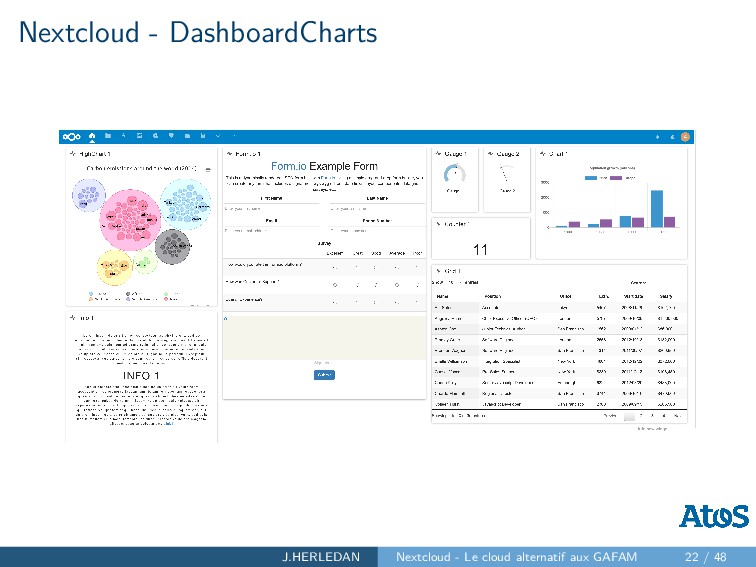756x567 pixels.
Task: Click the pin icon of the Info 1 widget
Action: [x=73, y=318]
